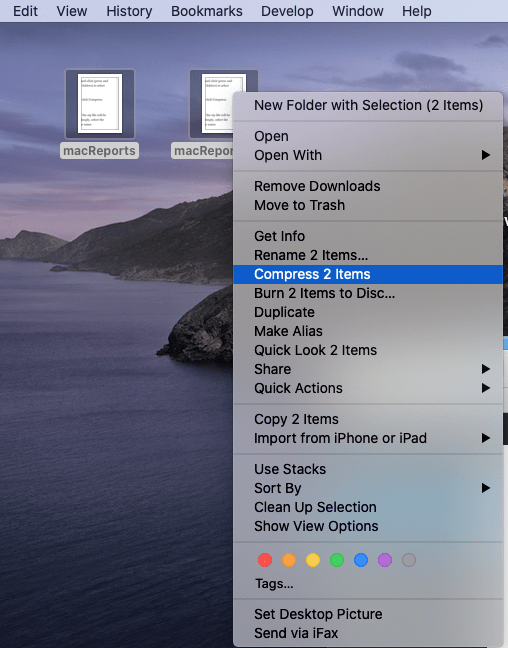Apply the gray tag color

coord(409,560)
